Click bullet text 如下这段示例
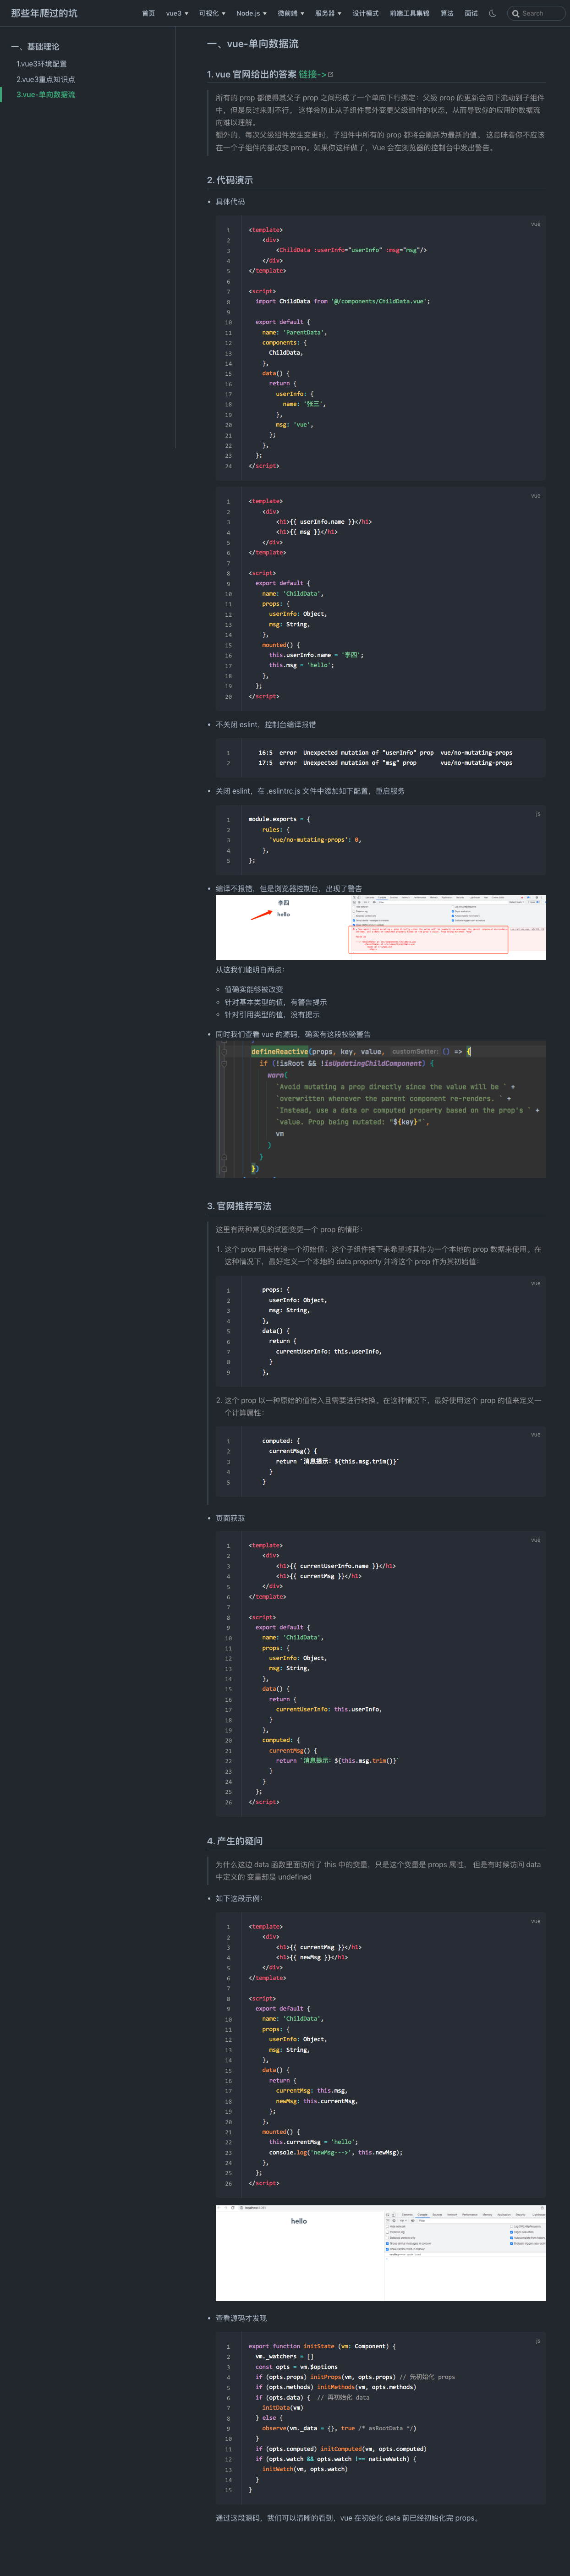The image size is (570, 2576). [239, 1898]
